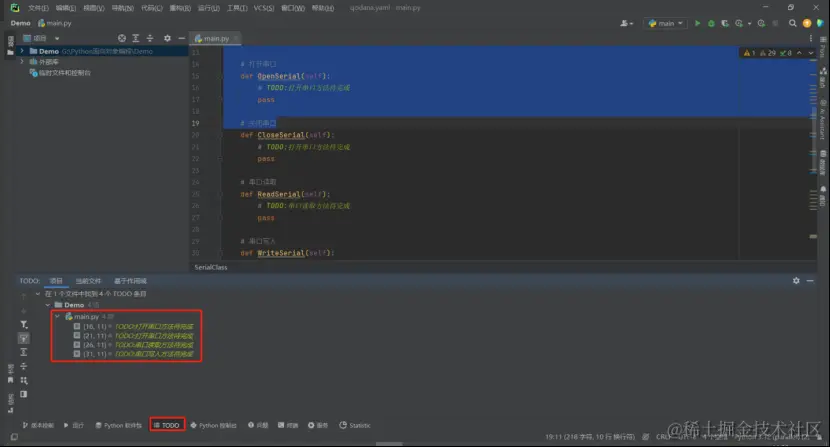Open the editor tab options three-dot menu
Image resolution: width=830 pixels, height=447 pixels.
810,38
